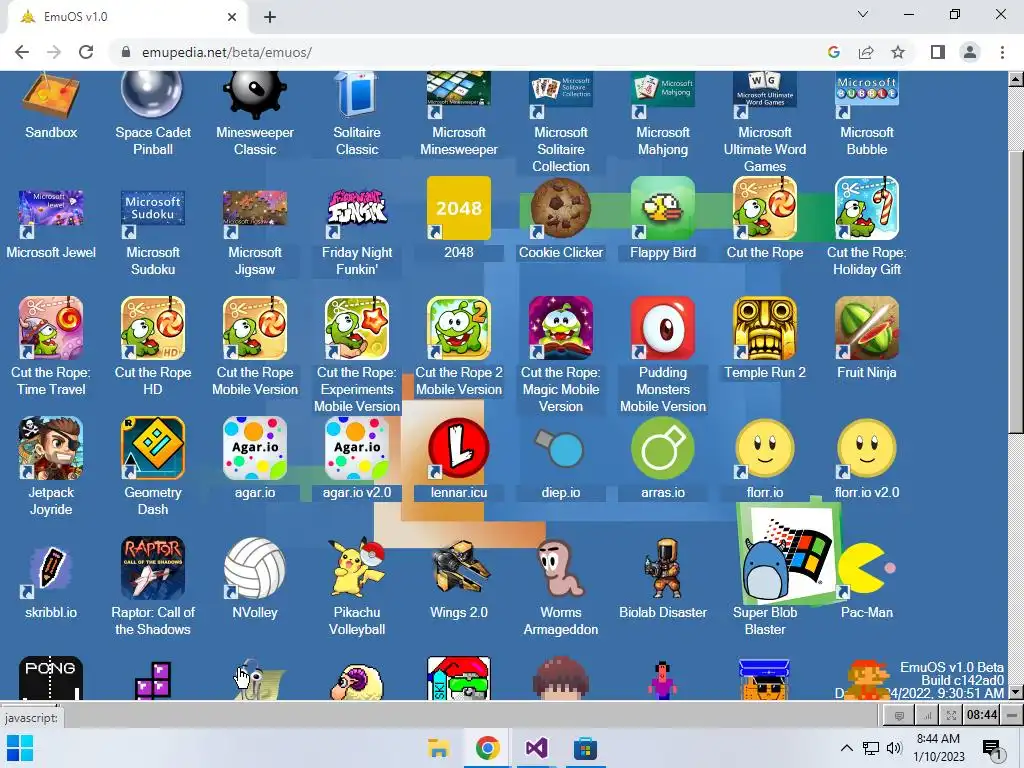Screen dimensions: 1024x768
Task: Open the Pong game icon
Action: point(51,678)
